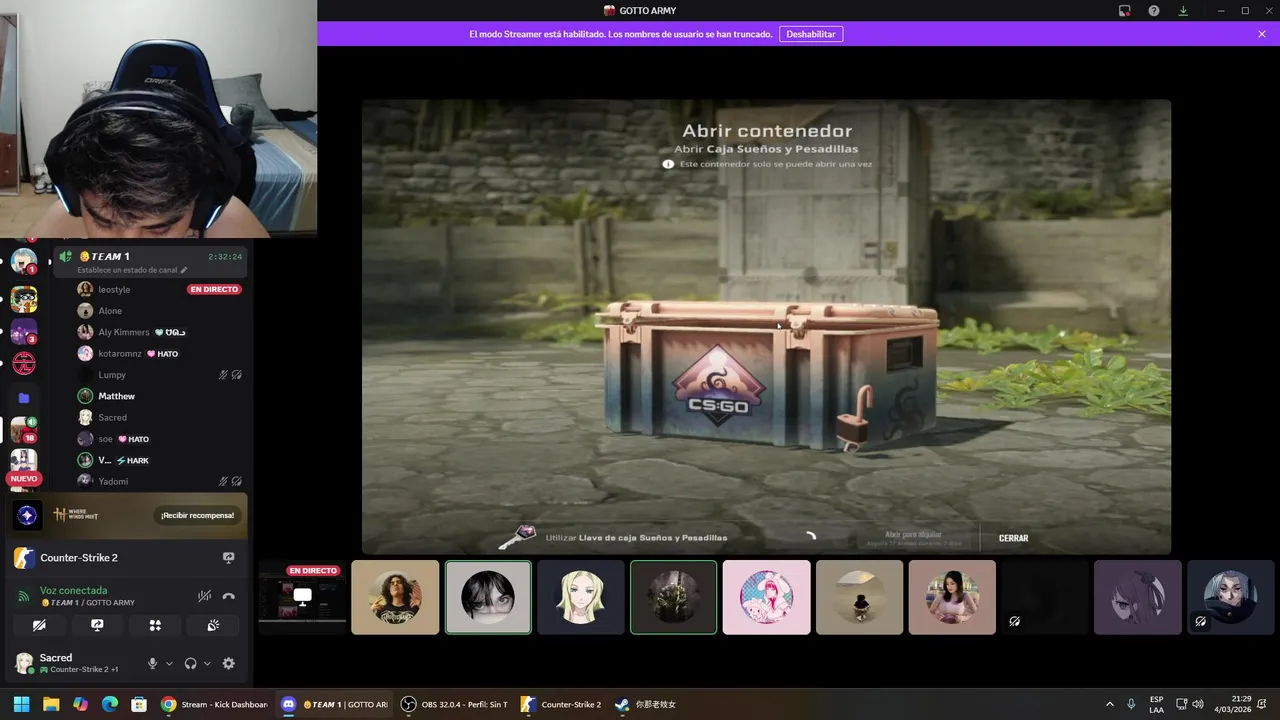This screenshot has width=1280, height=720.
Task: Open Sacred's profile avatar in user panel
Action: (x=24, y=663)
